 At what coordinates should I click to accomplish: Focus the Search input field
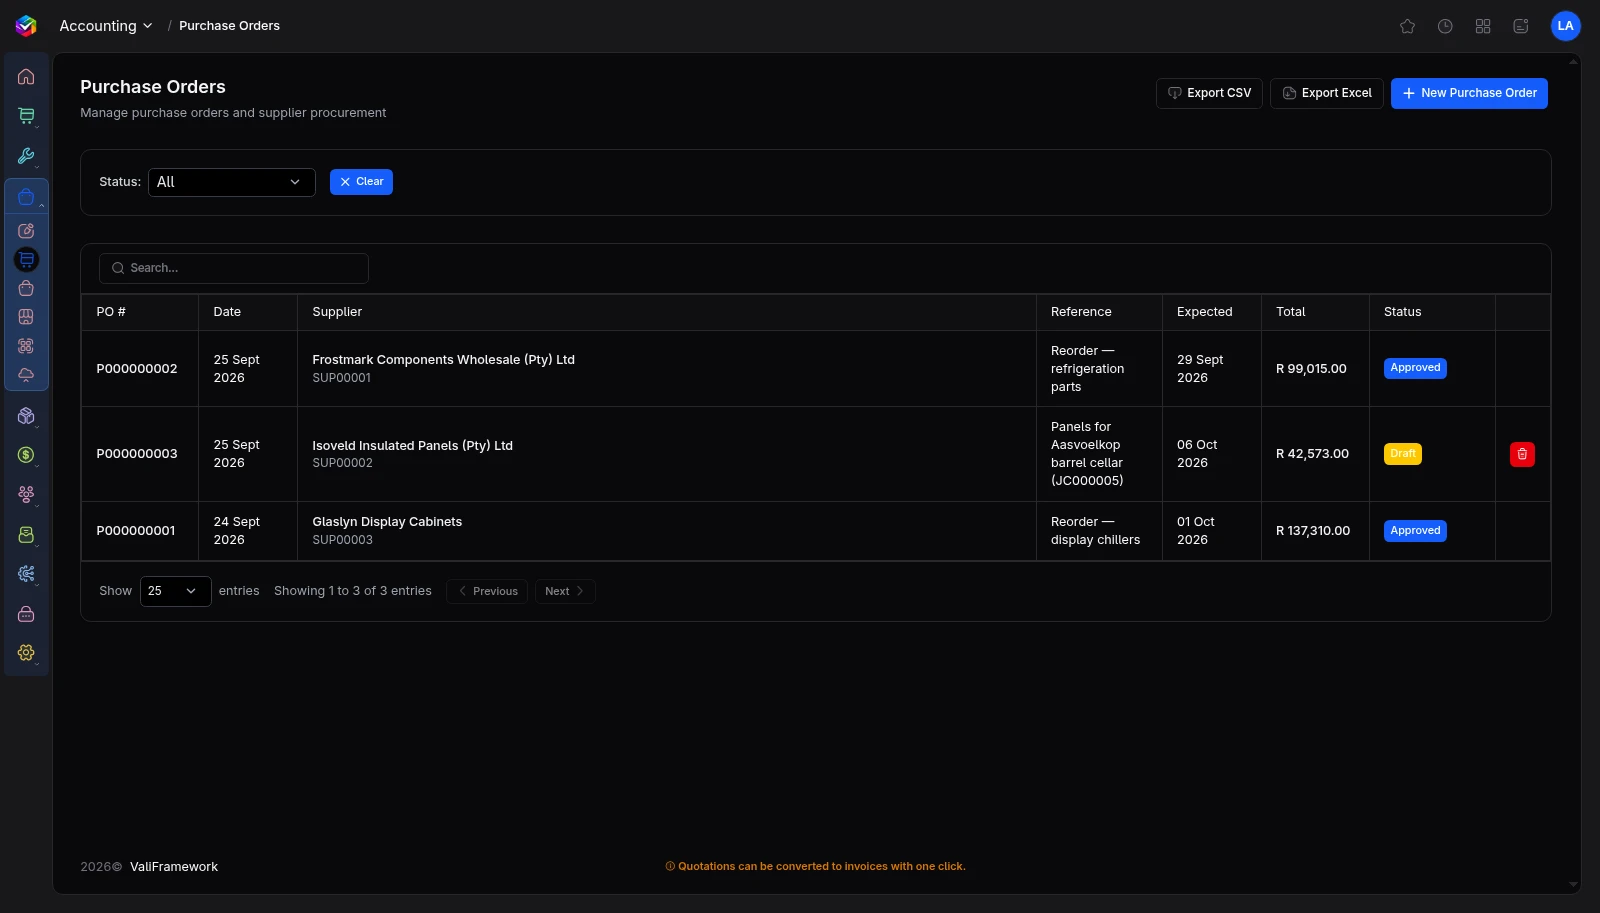tap(234, 268)
